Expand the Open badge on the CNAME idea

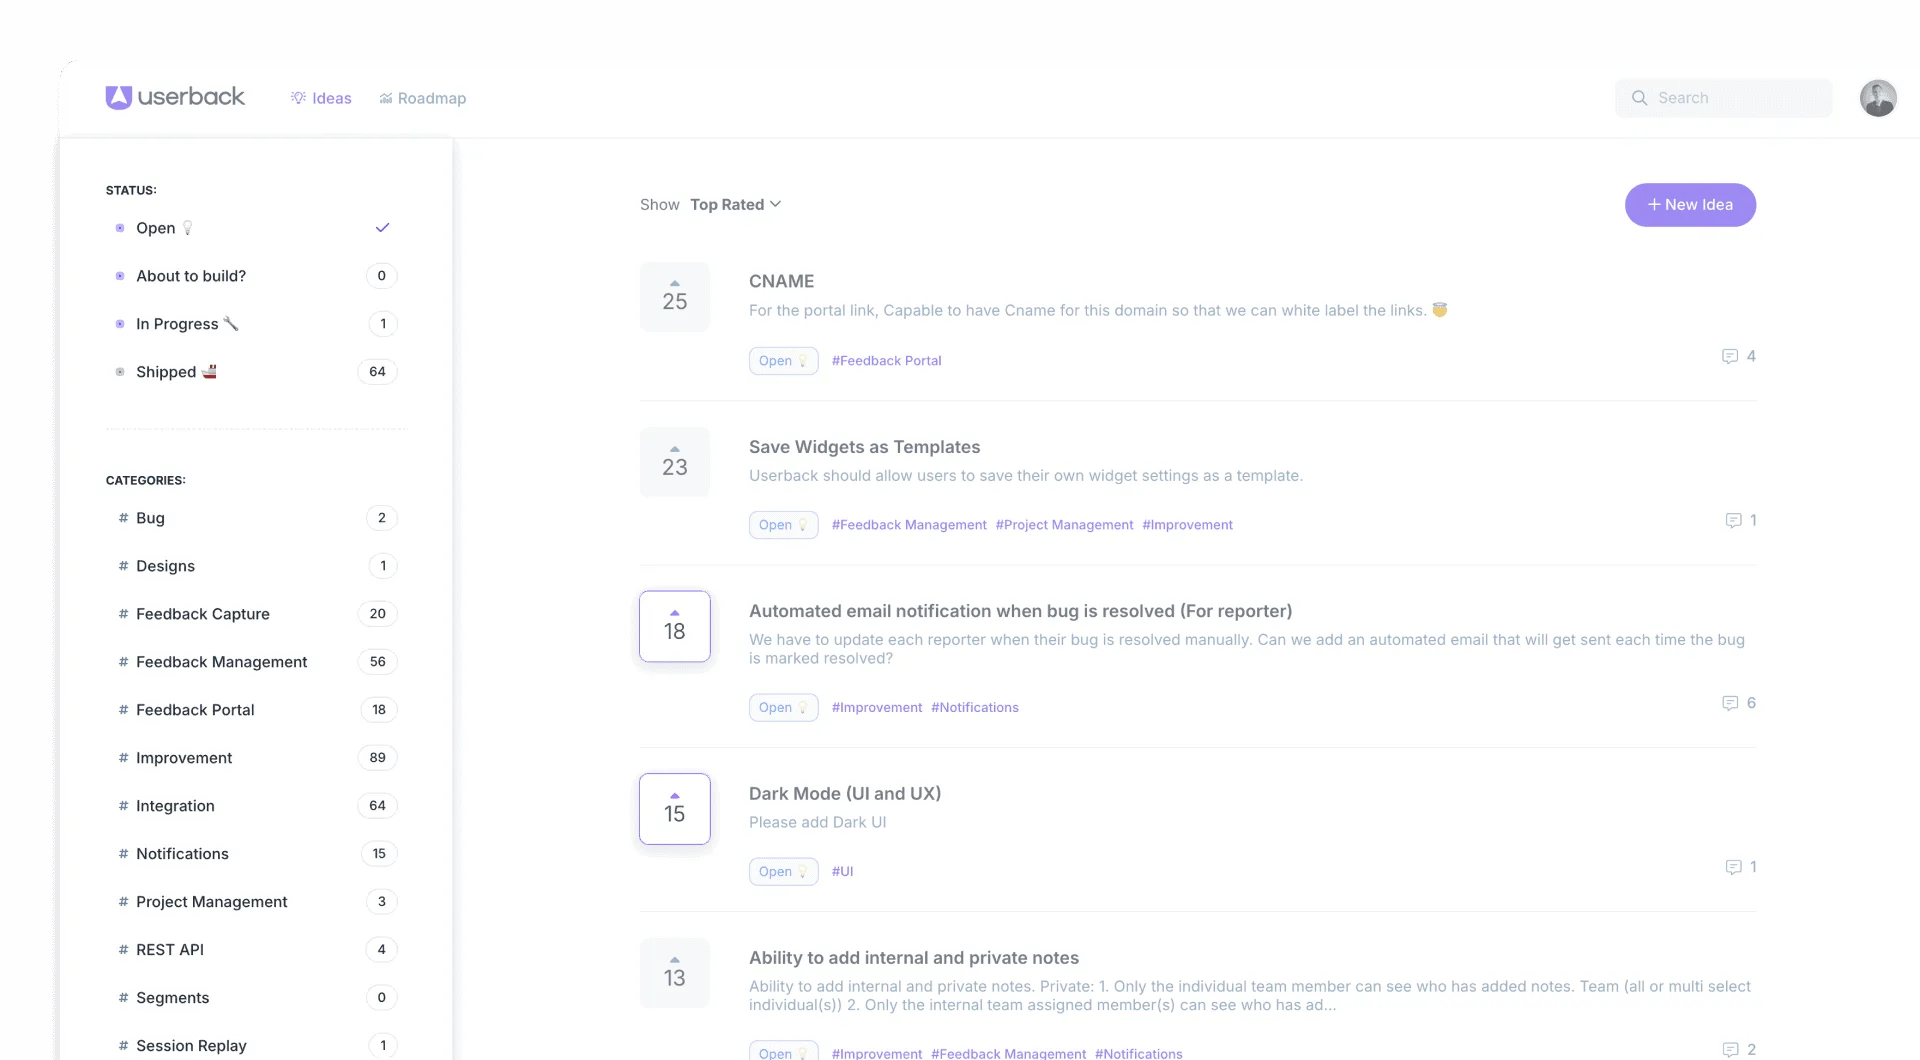pos(783,360)
